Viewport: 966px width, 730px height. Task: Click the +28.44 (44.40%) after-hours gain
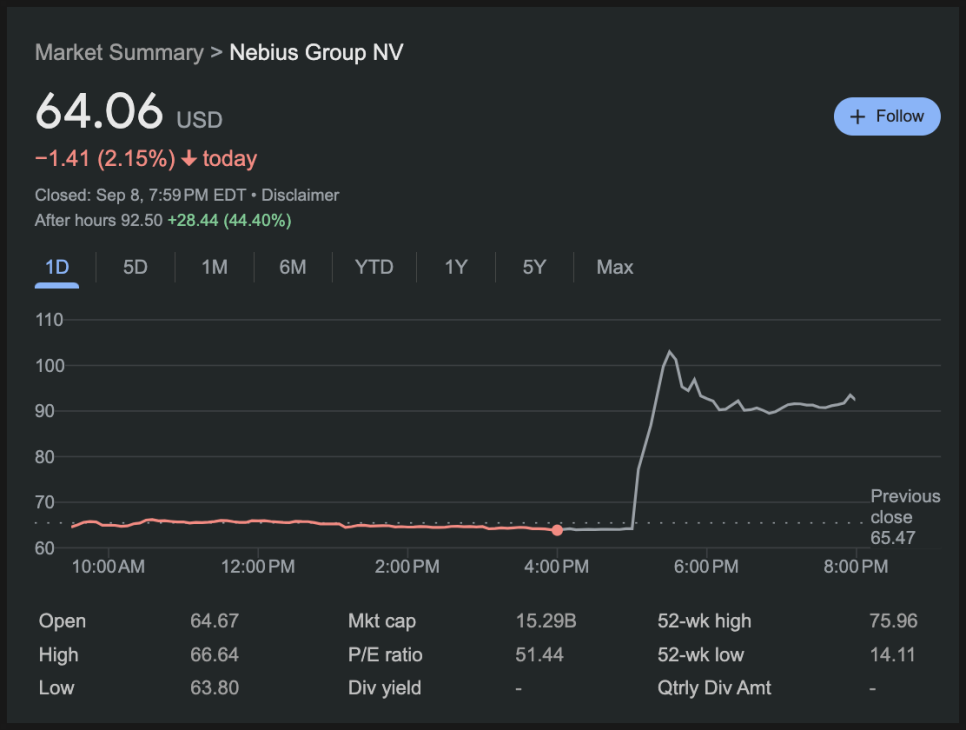pos(229,221)
